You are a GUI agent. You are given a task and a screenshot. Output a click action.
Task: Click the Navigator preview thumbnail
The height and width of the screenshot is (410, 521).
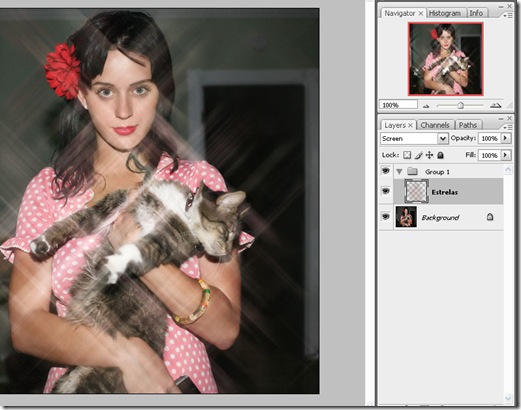[x=445, y=59]
